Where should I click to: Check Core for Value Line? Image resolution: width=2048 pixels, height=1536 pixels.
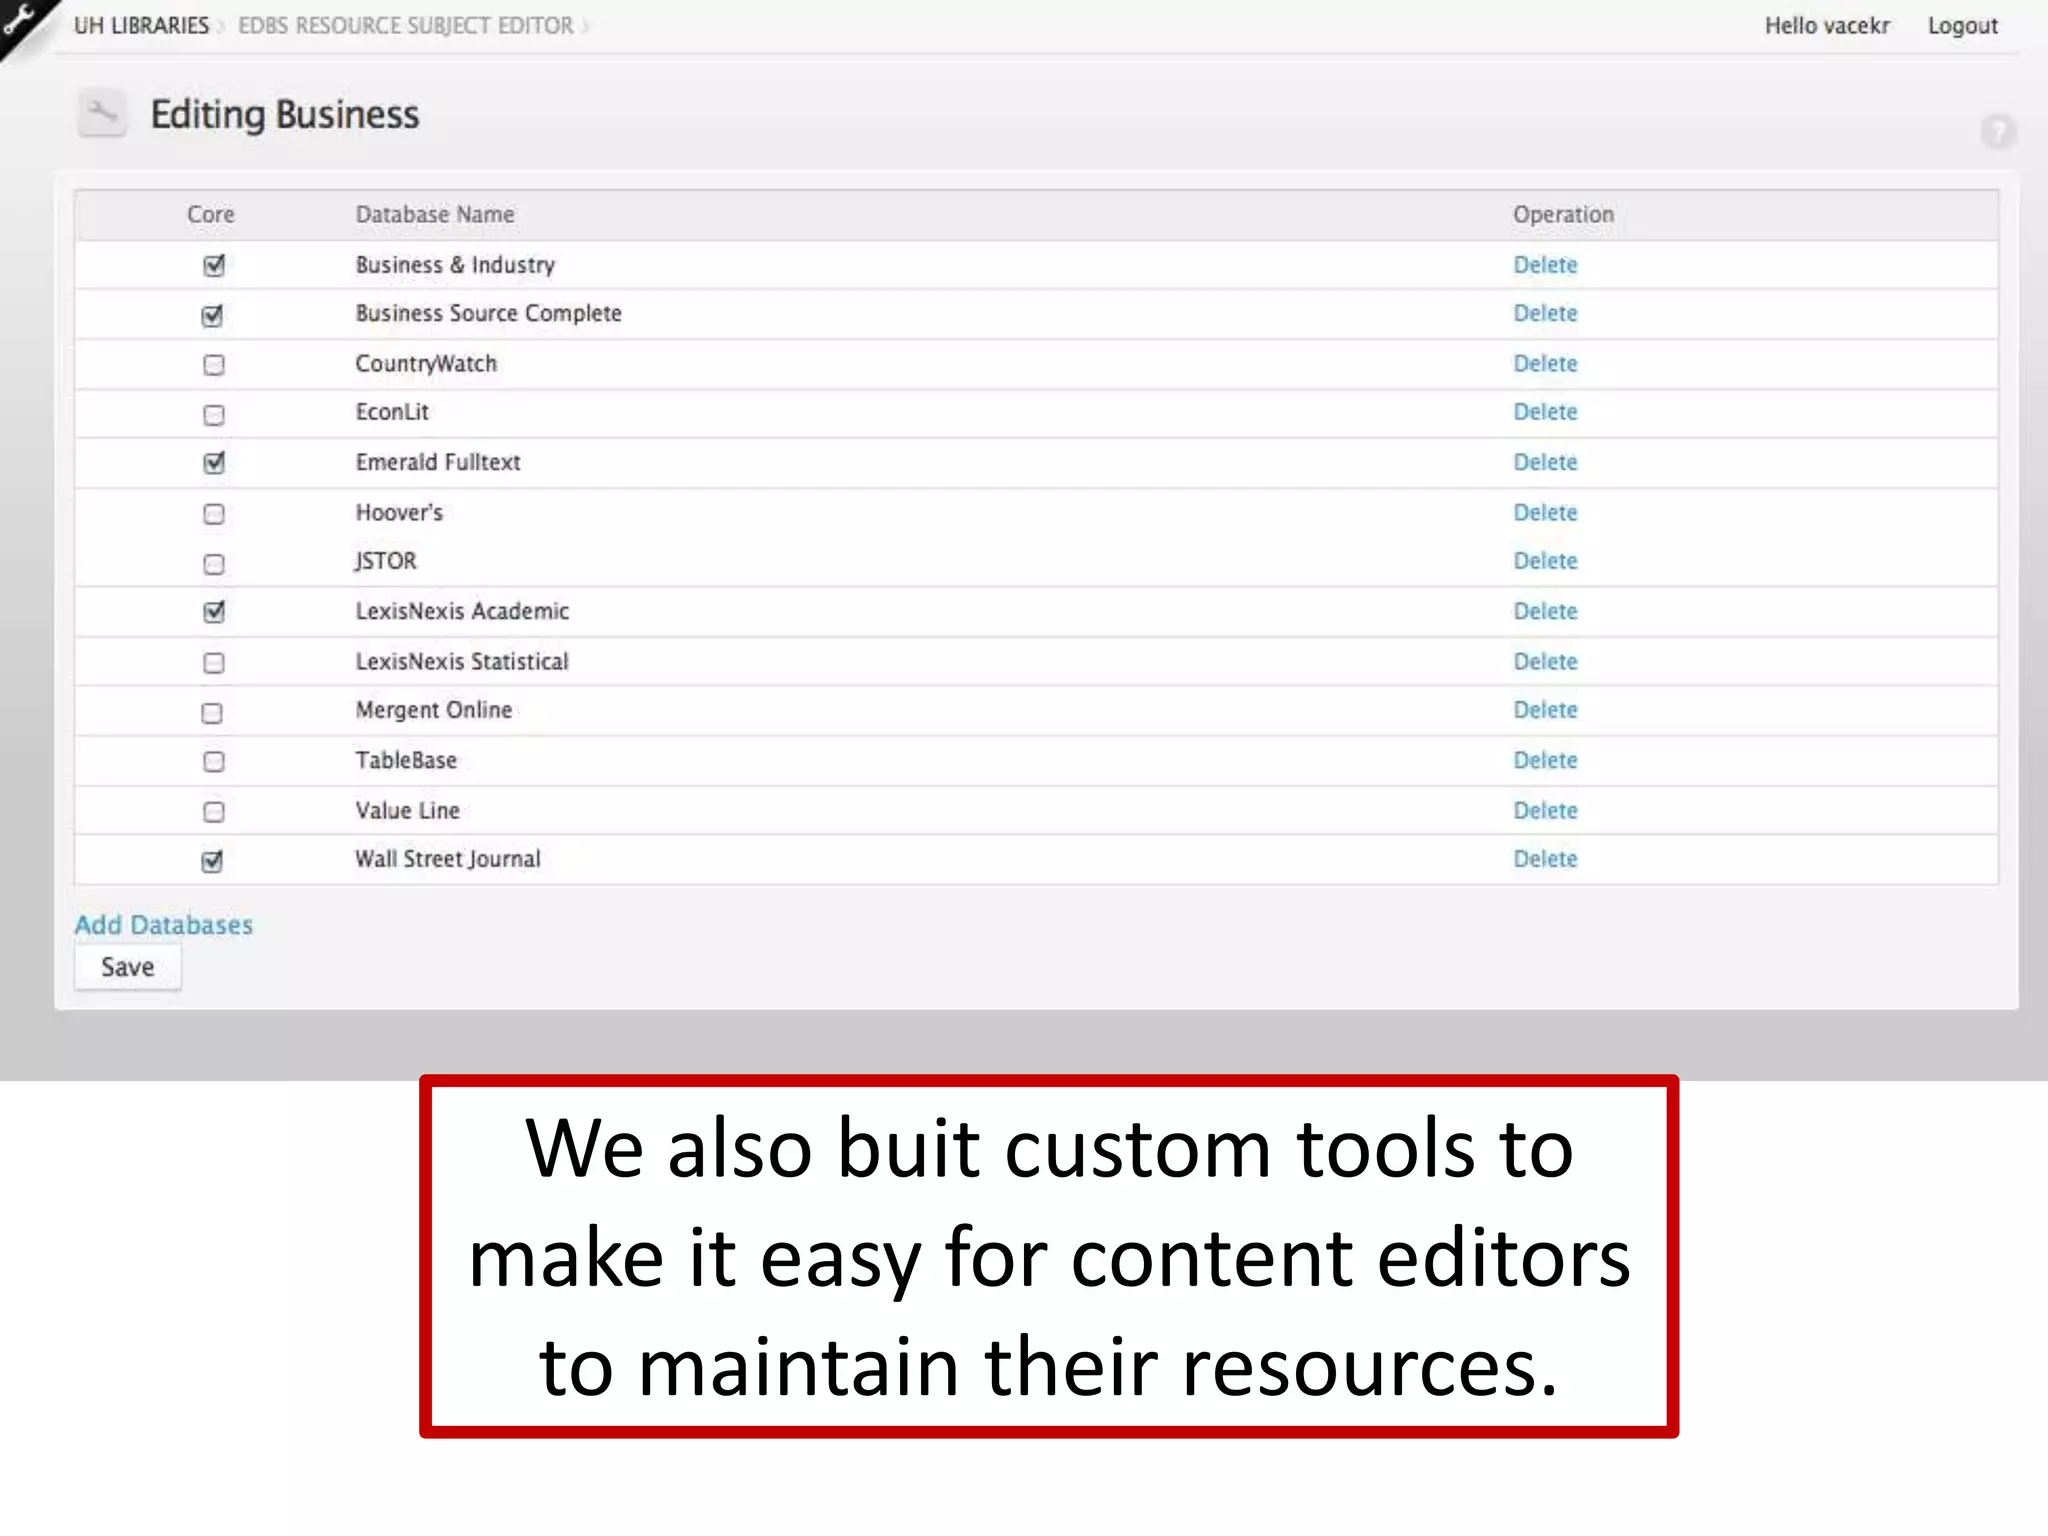click(213, 811)
